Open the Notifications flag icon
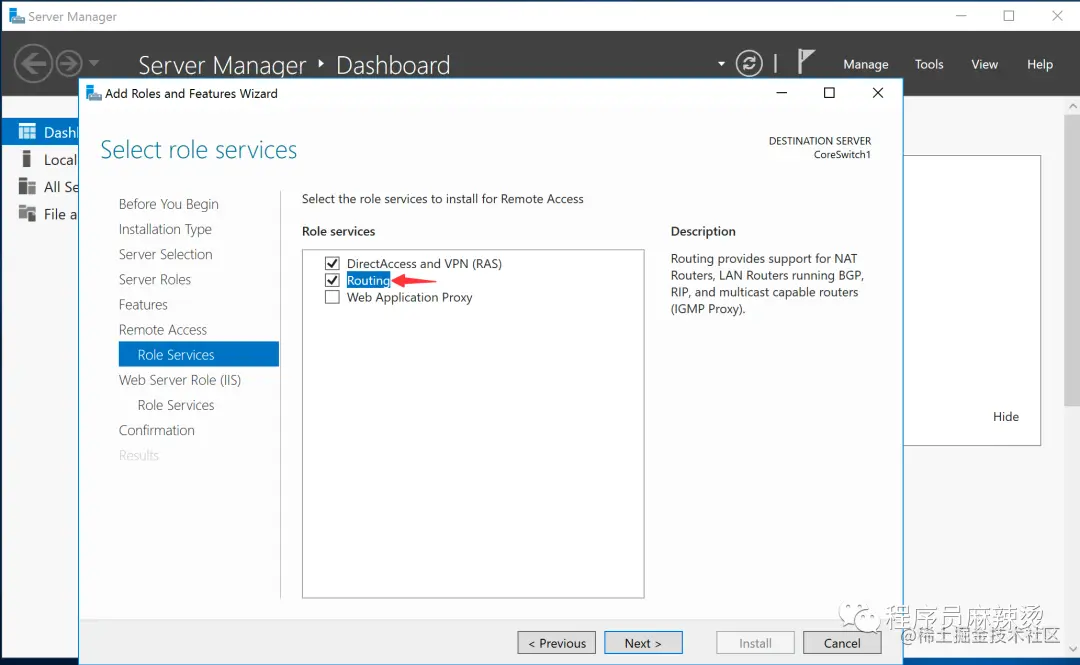 806,62
